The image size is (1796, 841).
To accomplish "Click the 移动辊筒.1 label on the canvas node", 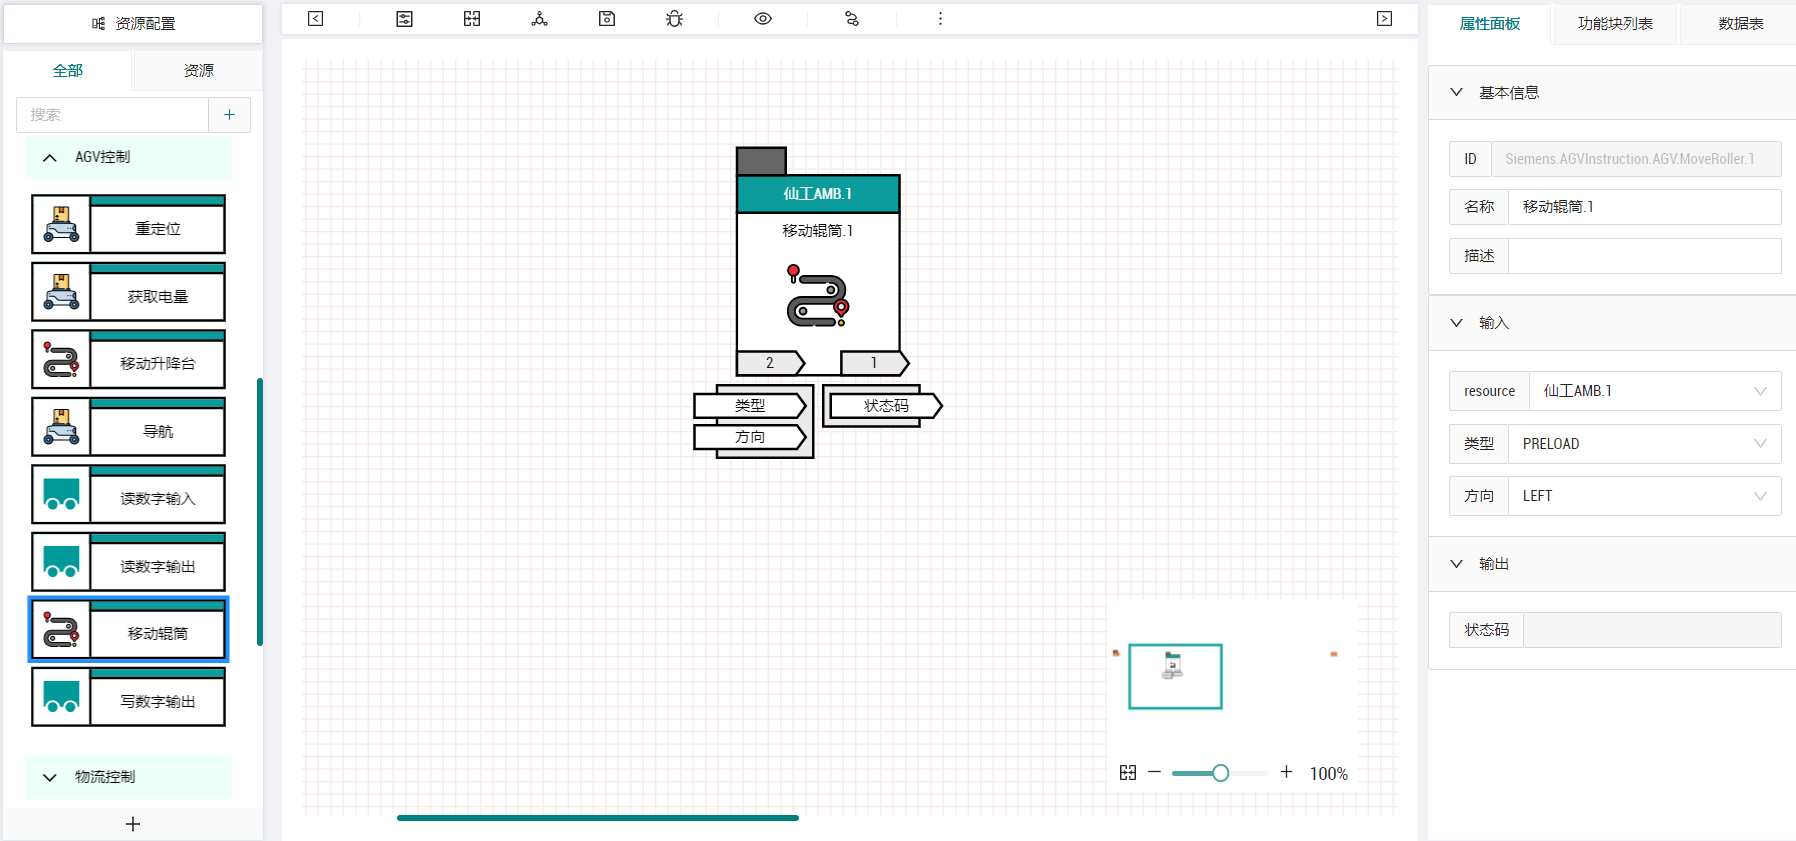I will pos(818,231).
